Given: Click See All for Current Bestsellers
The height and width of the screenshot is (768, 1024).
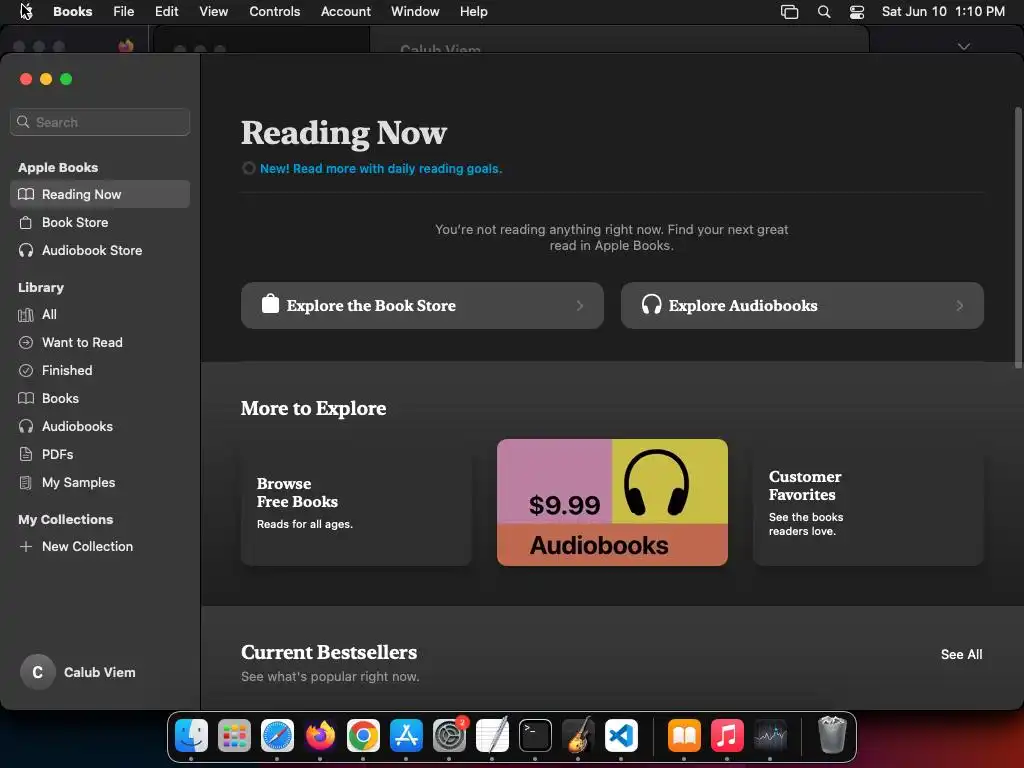Looking at the screenshot, I should (961, 654).
